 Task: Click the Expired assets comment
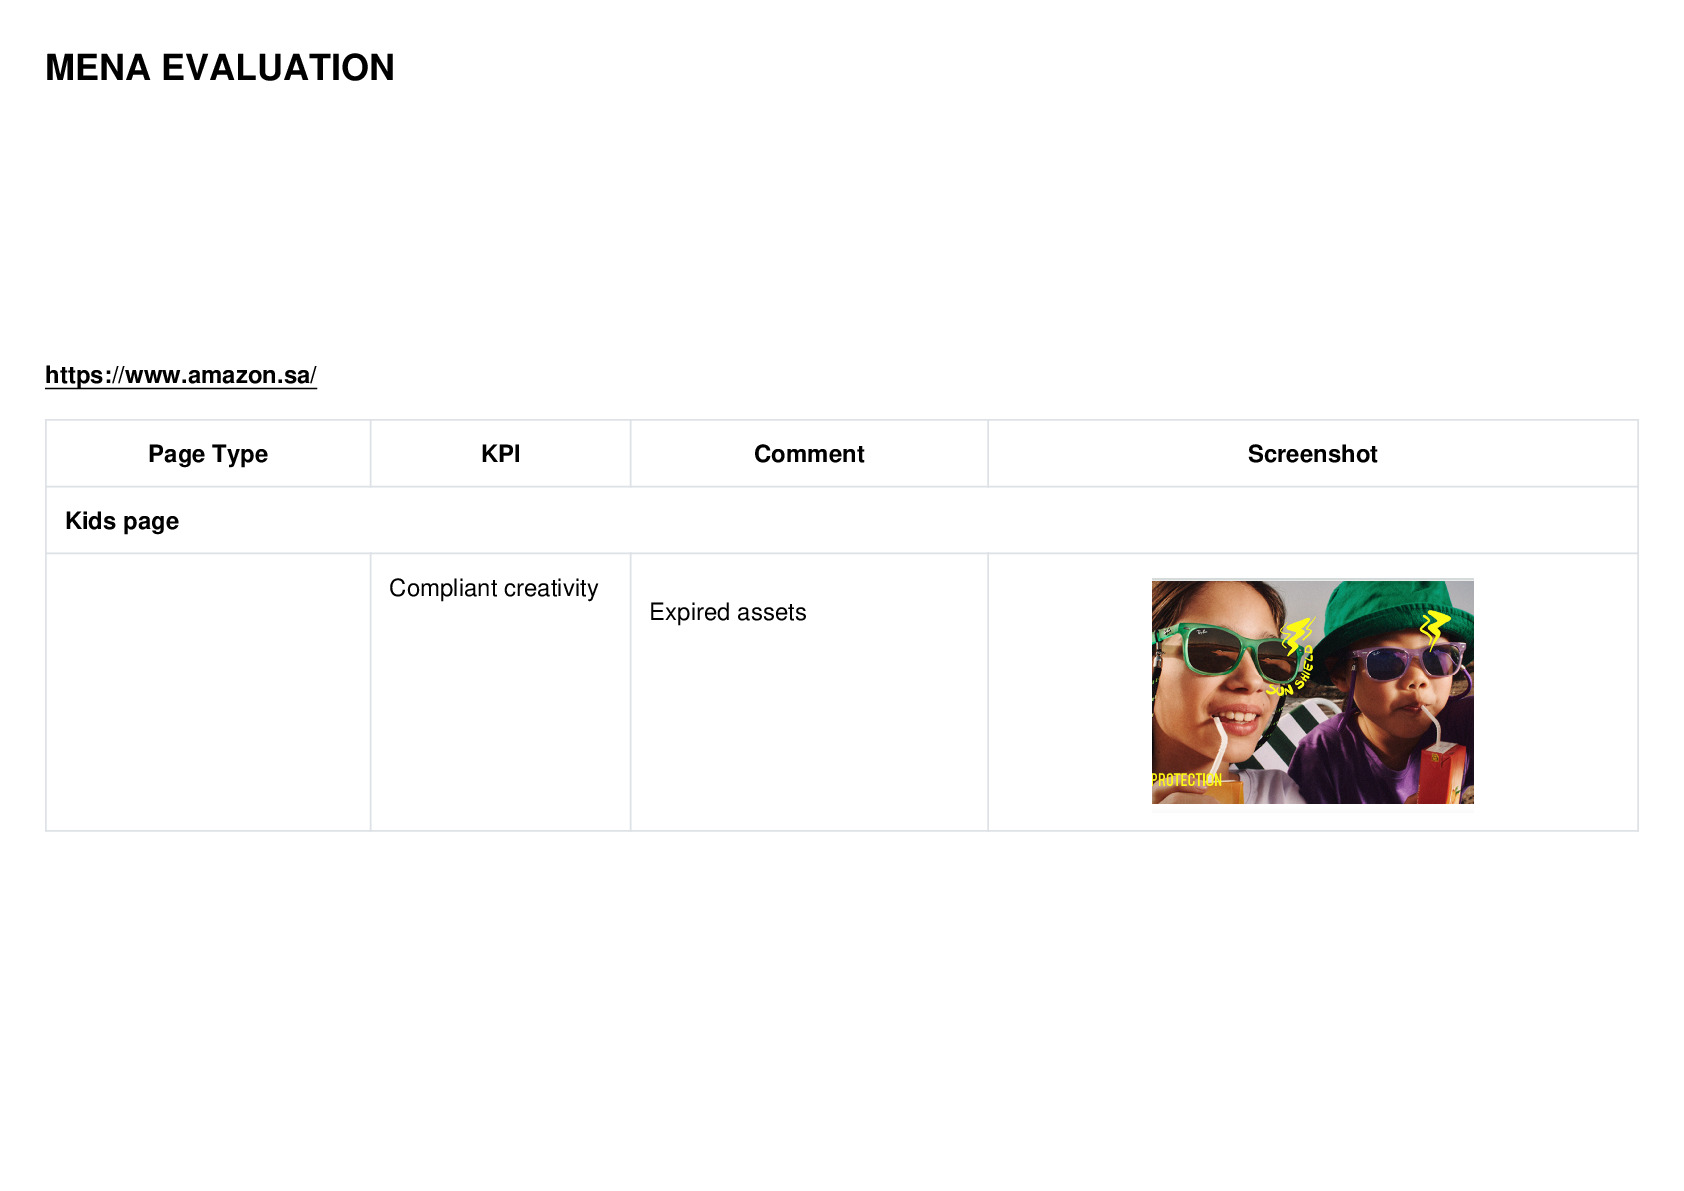pos(728,612)
